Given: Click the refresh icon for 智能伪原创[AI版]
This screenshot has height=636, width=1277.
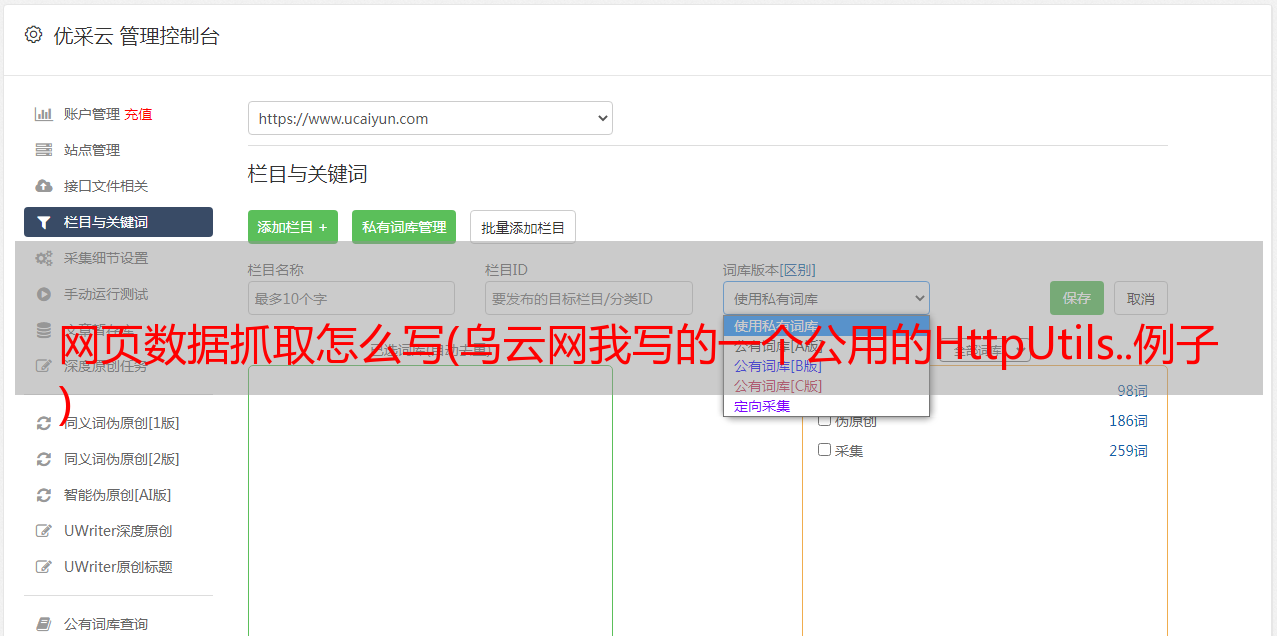Looking at the screenshot, I should coord(44,495).
